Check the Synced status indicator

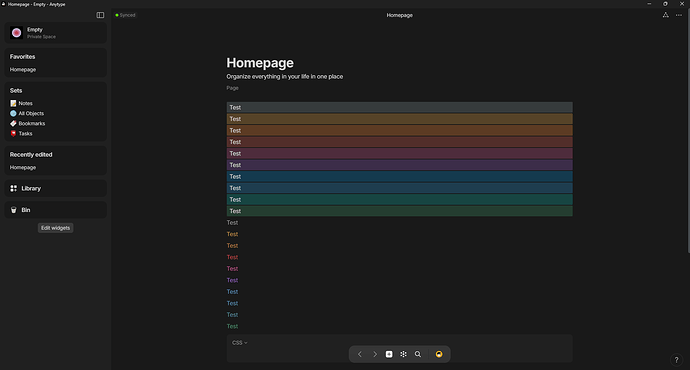pos(125,15)
